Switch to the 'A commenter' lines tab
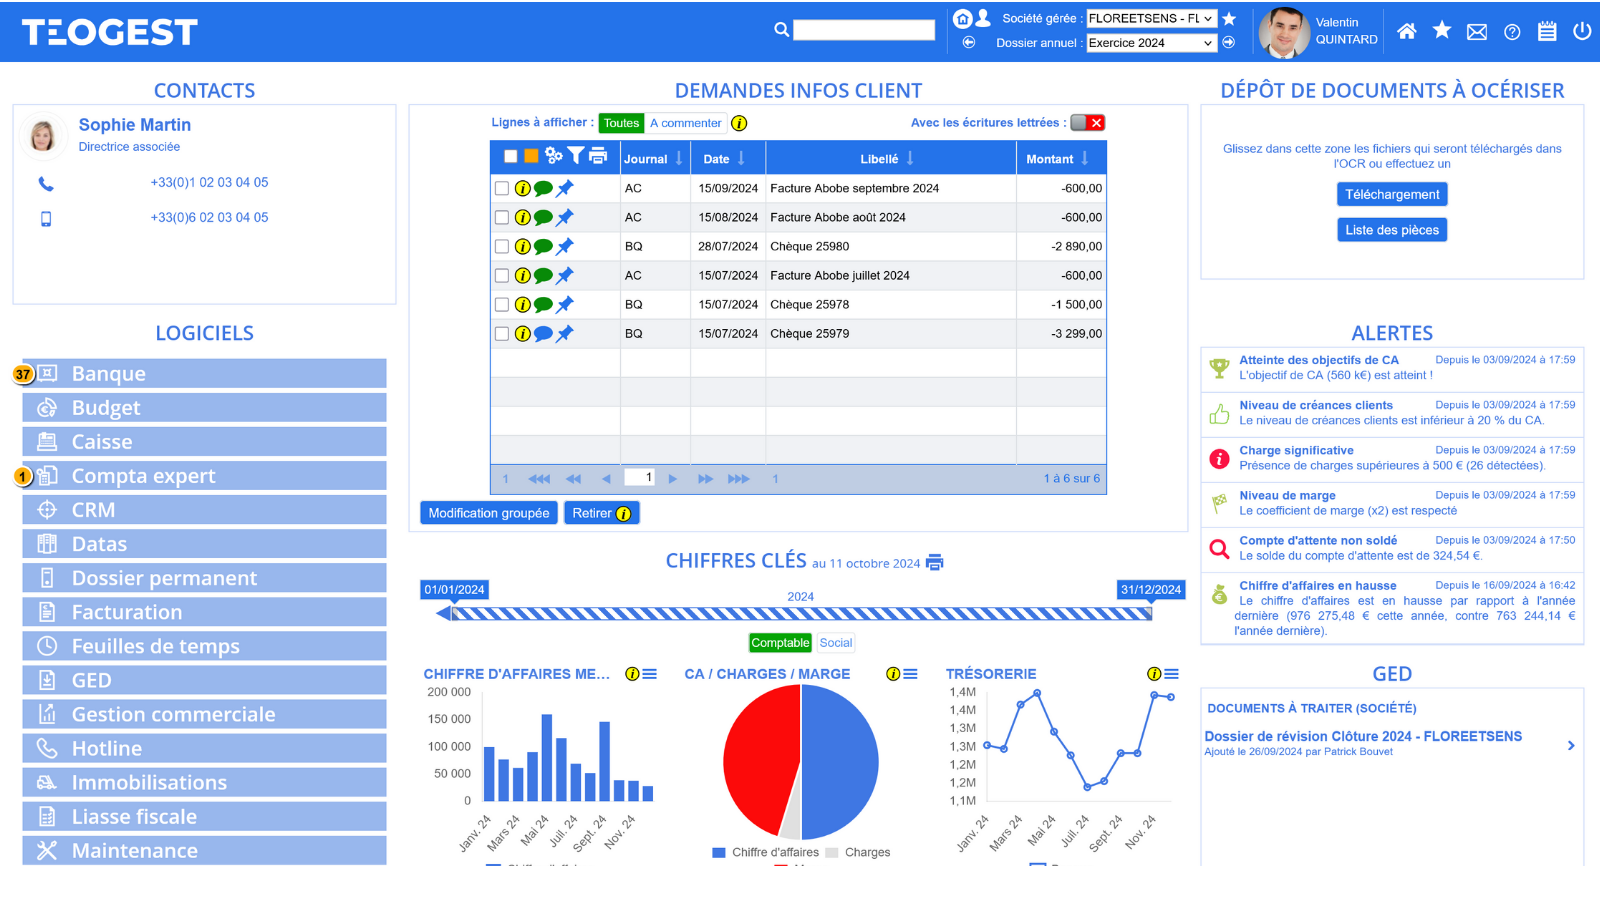 tap(685, 123)
